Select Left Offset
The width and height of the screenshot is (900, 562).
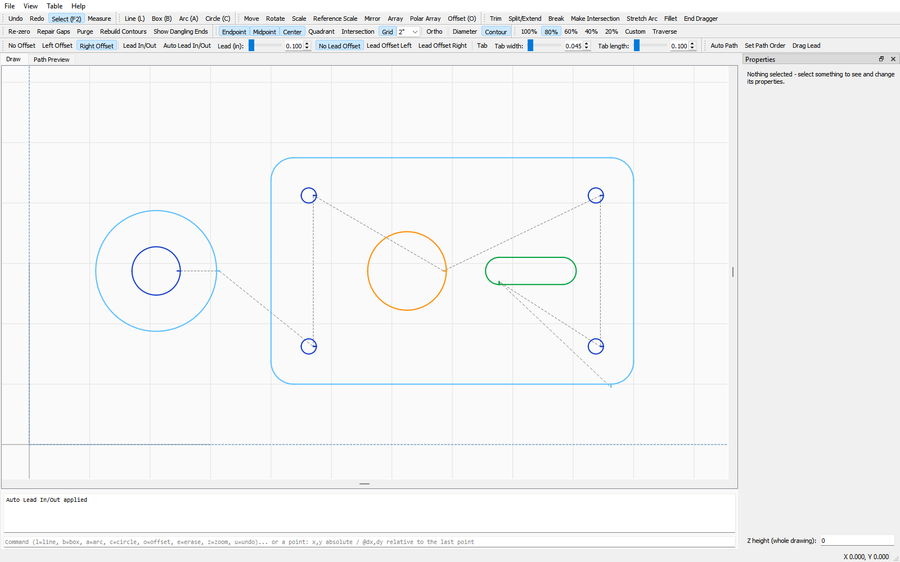[x=57, y=45]
